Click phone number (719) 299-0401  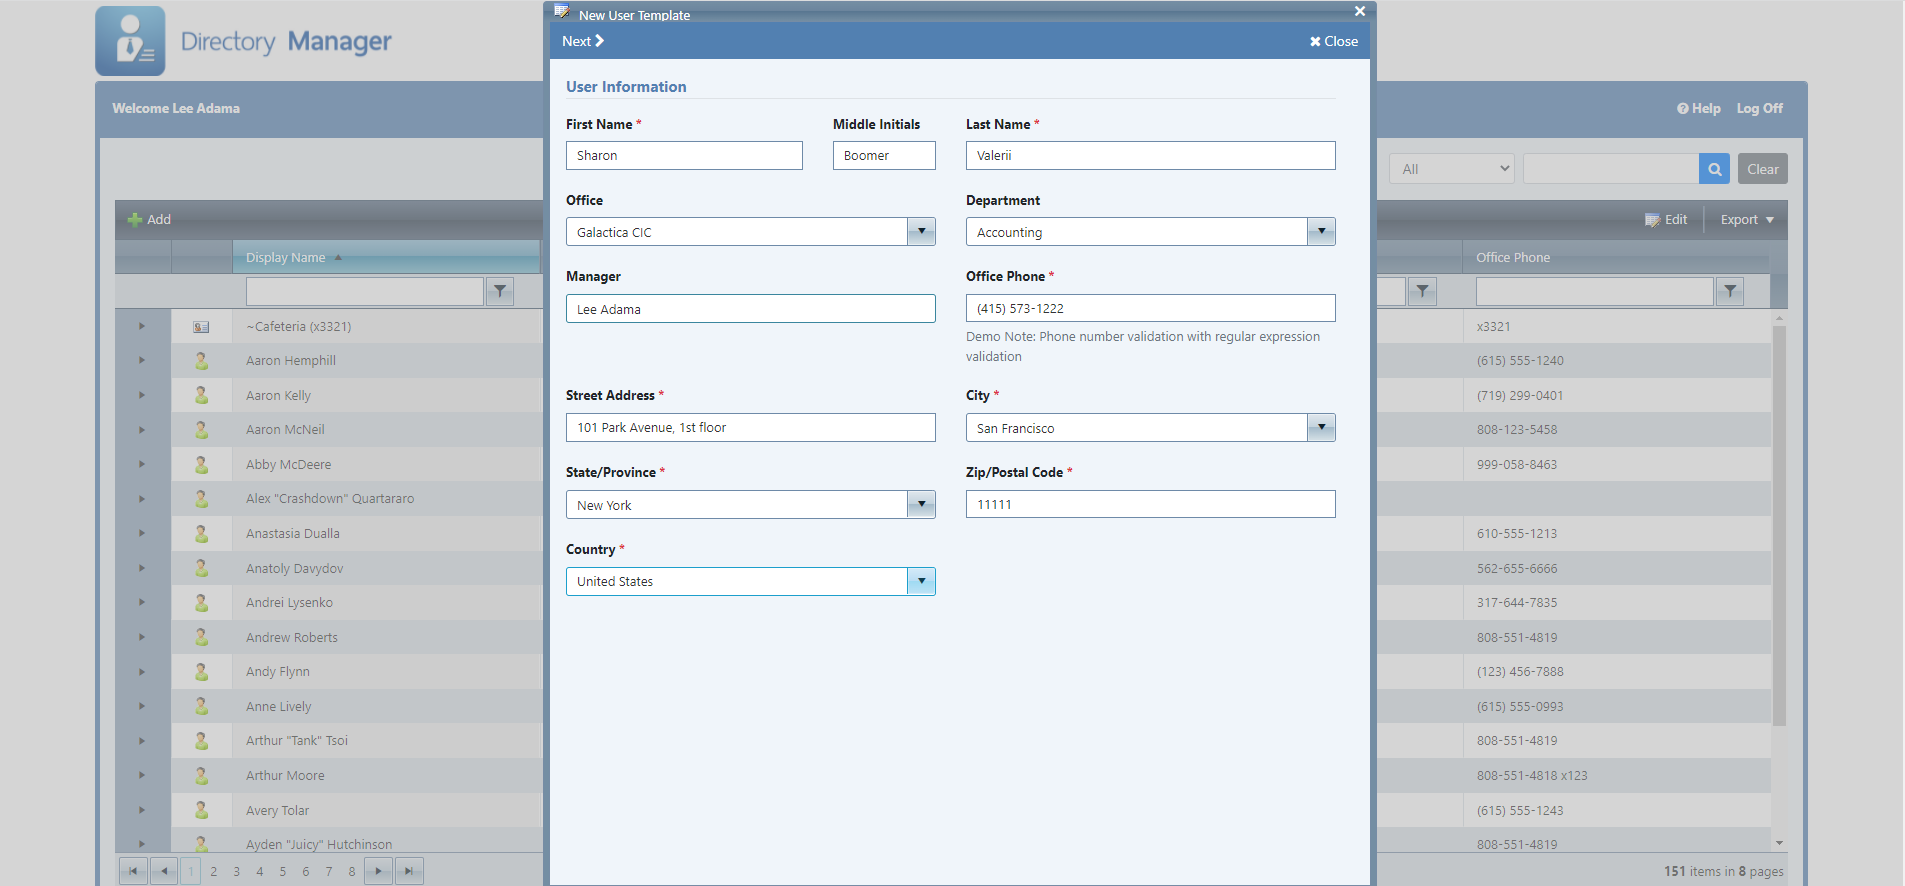pyautogui.click(x=1520, y=395)
